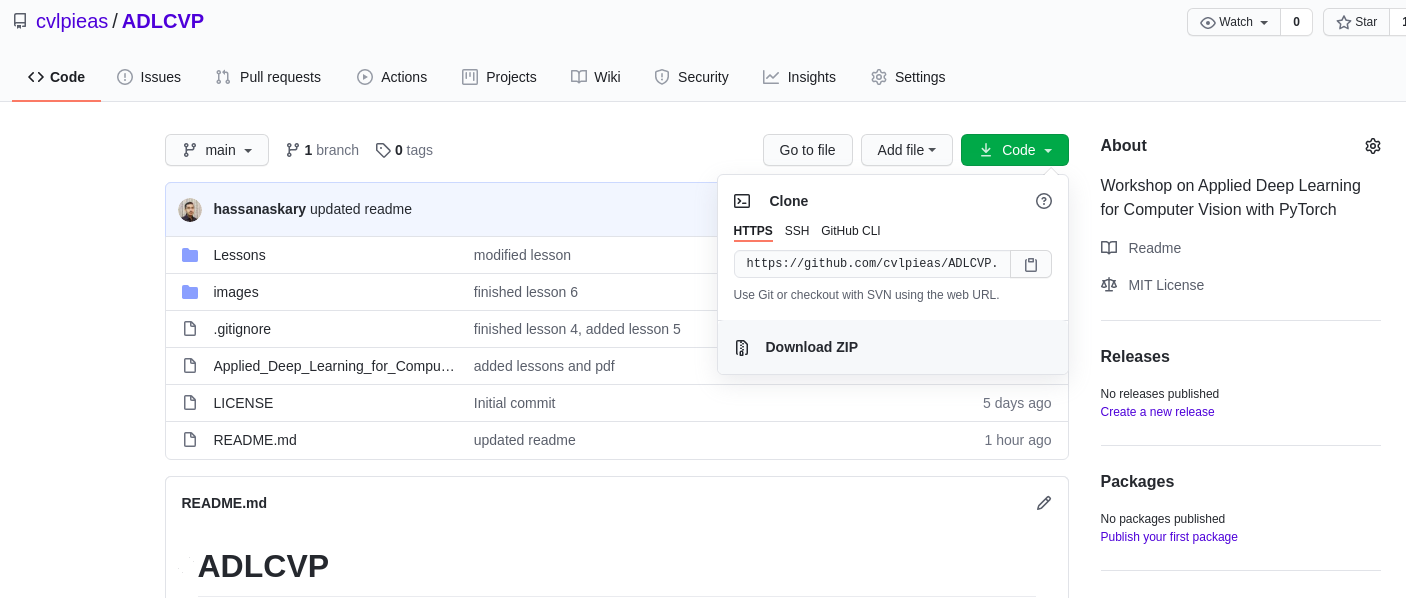Image resolution: width=1406 pixels, height=598 pixels.
Task: Open the Watch notifications dropdown
Action: [1234, 22]
